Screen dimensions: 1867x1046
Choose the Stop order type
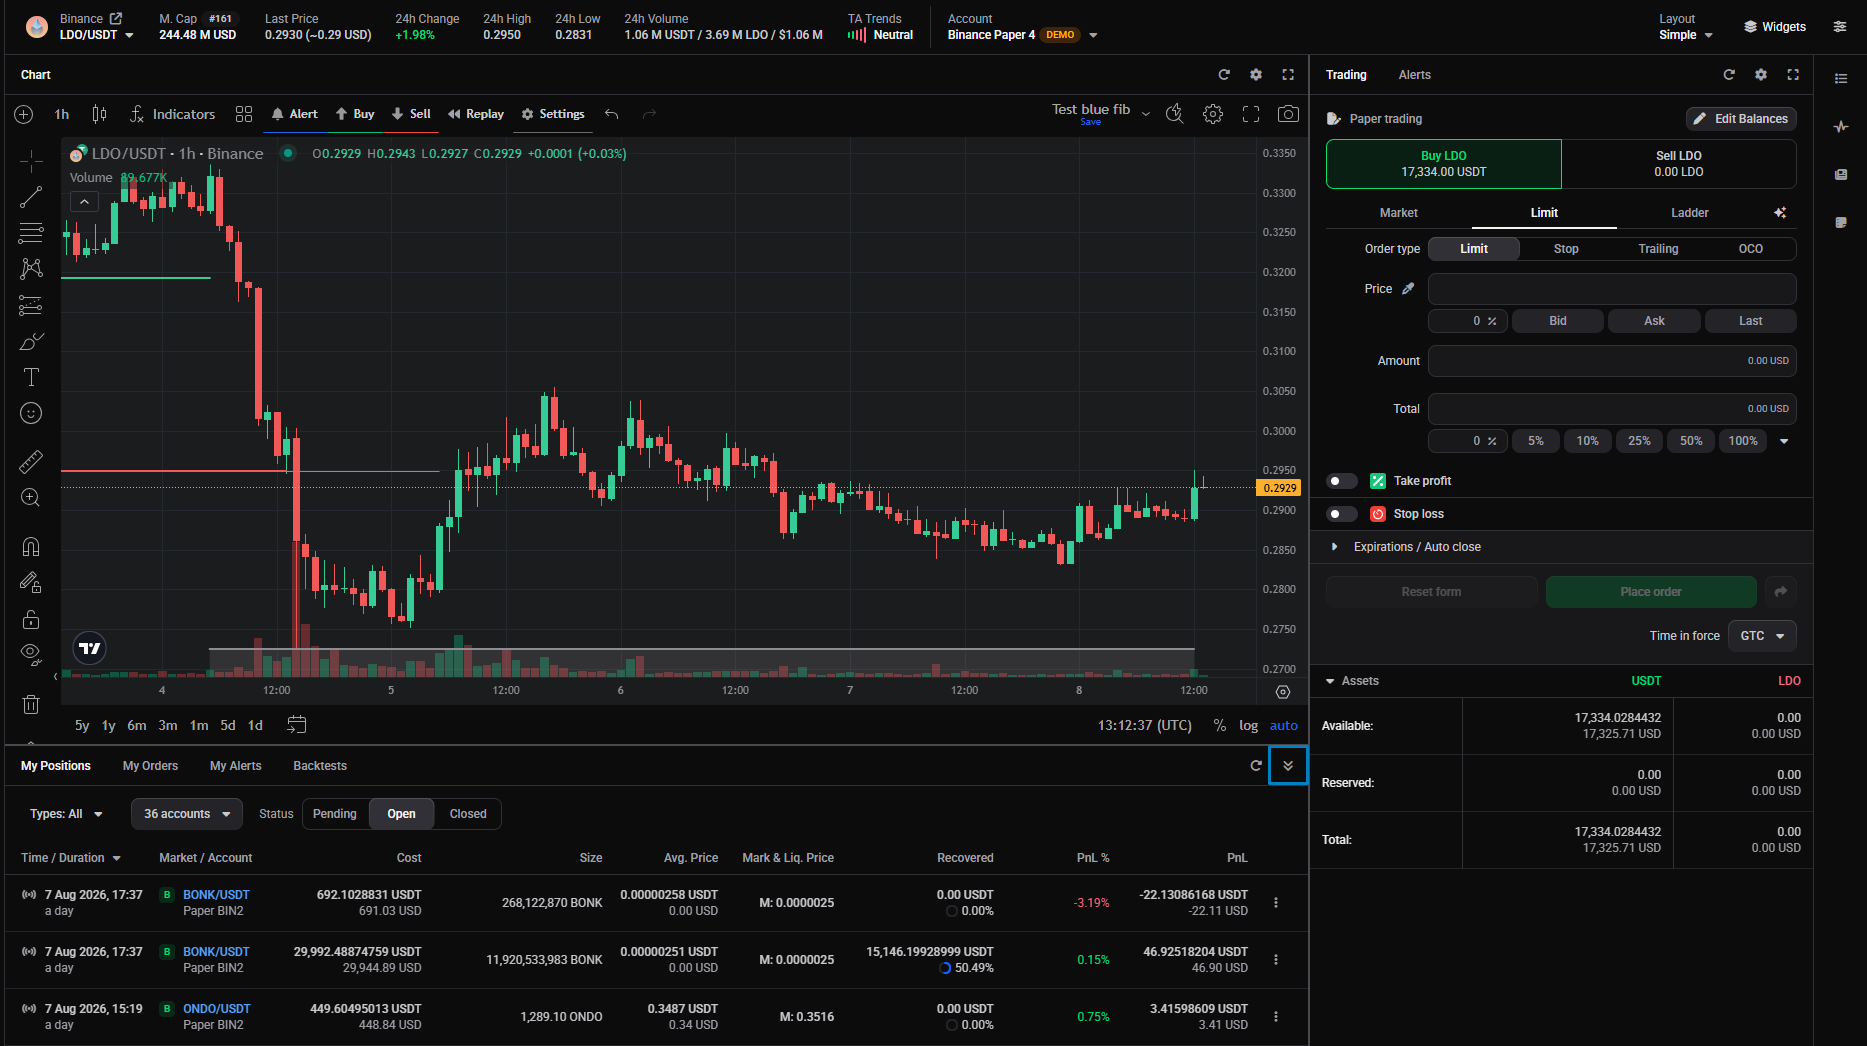(1566, 249)
